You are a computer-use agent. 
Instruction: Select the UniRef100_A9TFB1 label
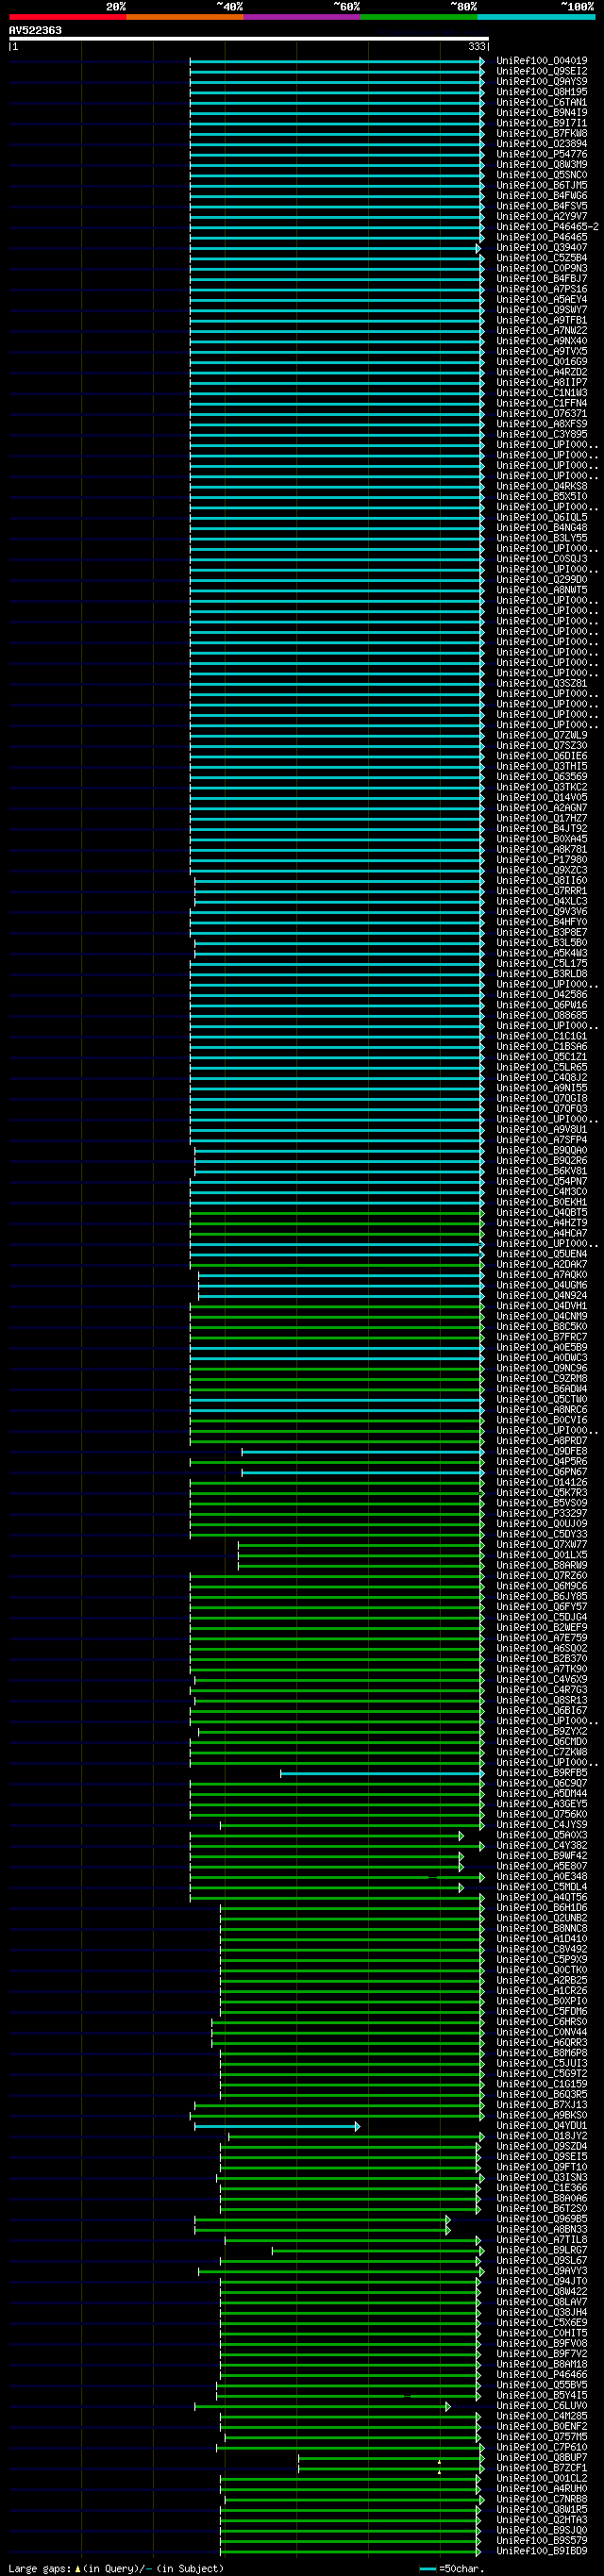(x=542, y=320)
